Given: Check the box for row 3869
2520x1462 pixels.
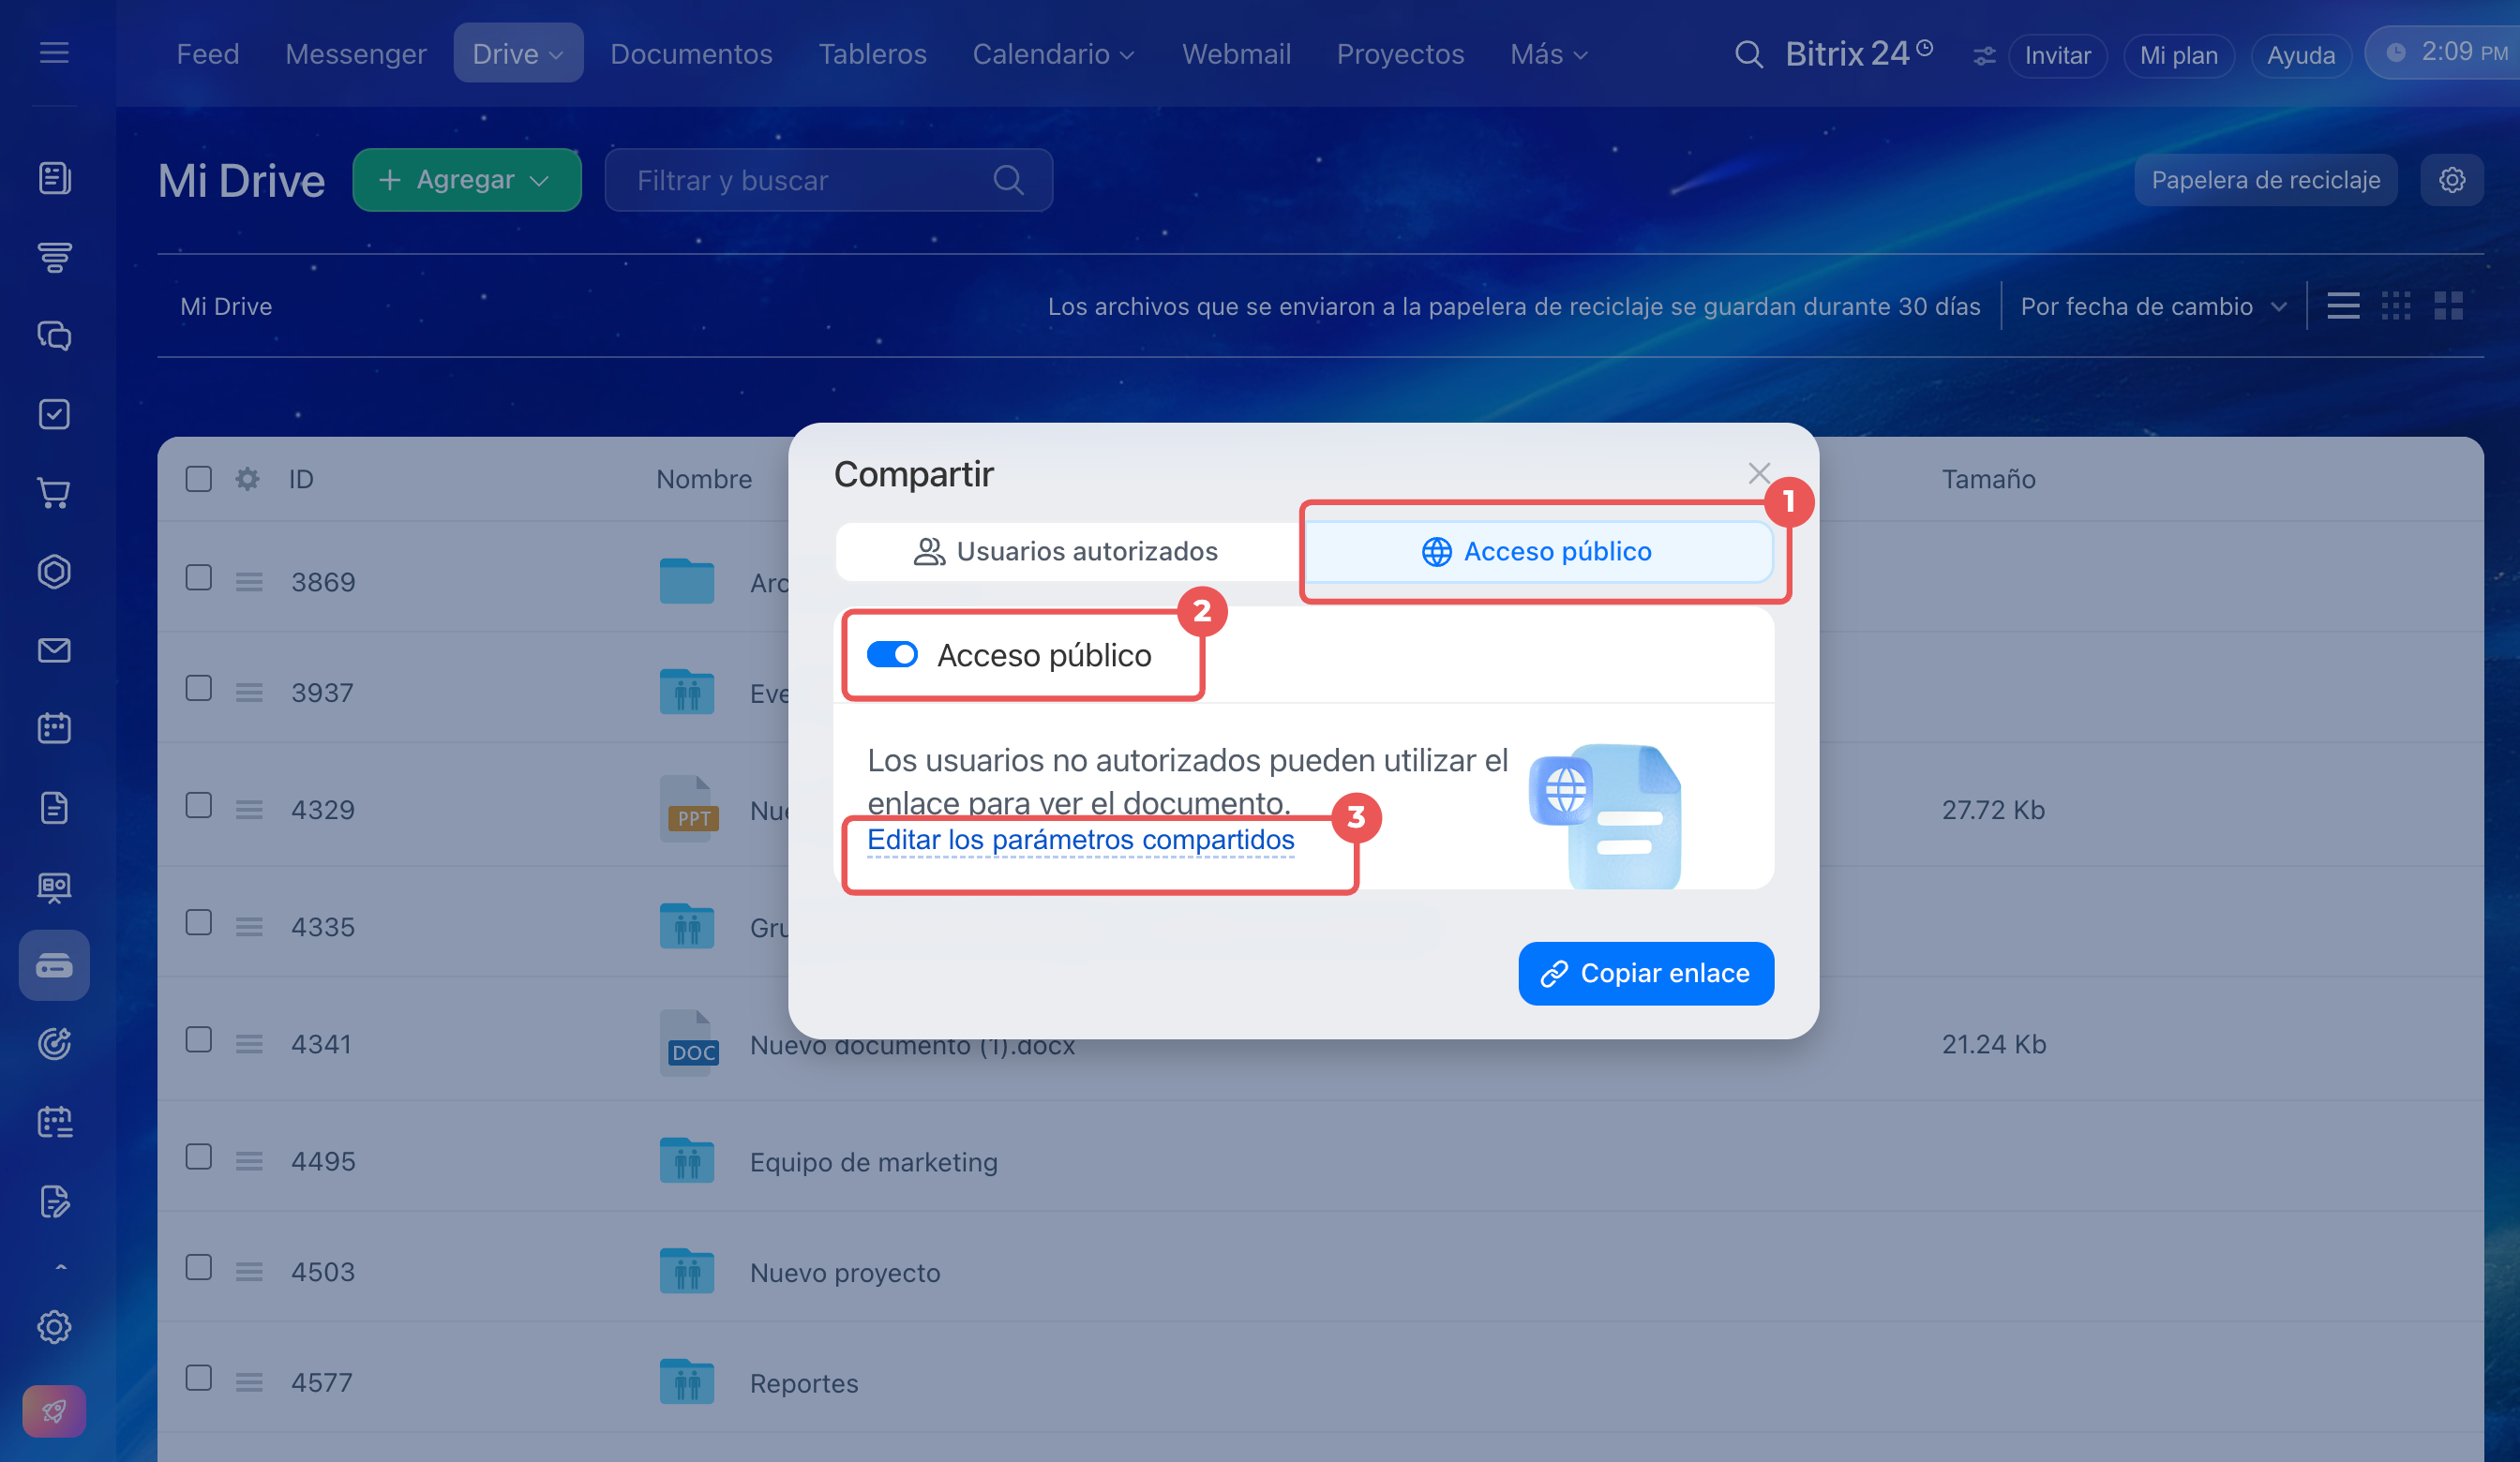Looking at the screenshot, I should 199,578.
